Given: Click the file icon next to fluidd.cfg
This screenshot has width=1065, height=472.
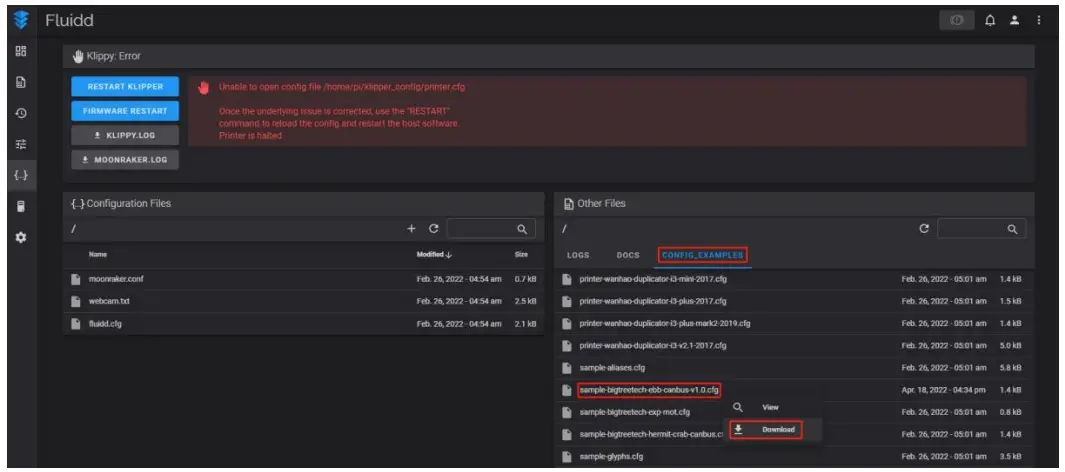Looking at the screenshot, I should [x=76, y=323].
